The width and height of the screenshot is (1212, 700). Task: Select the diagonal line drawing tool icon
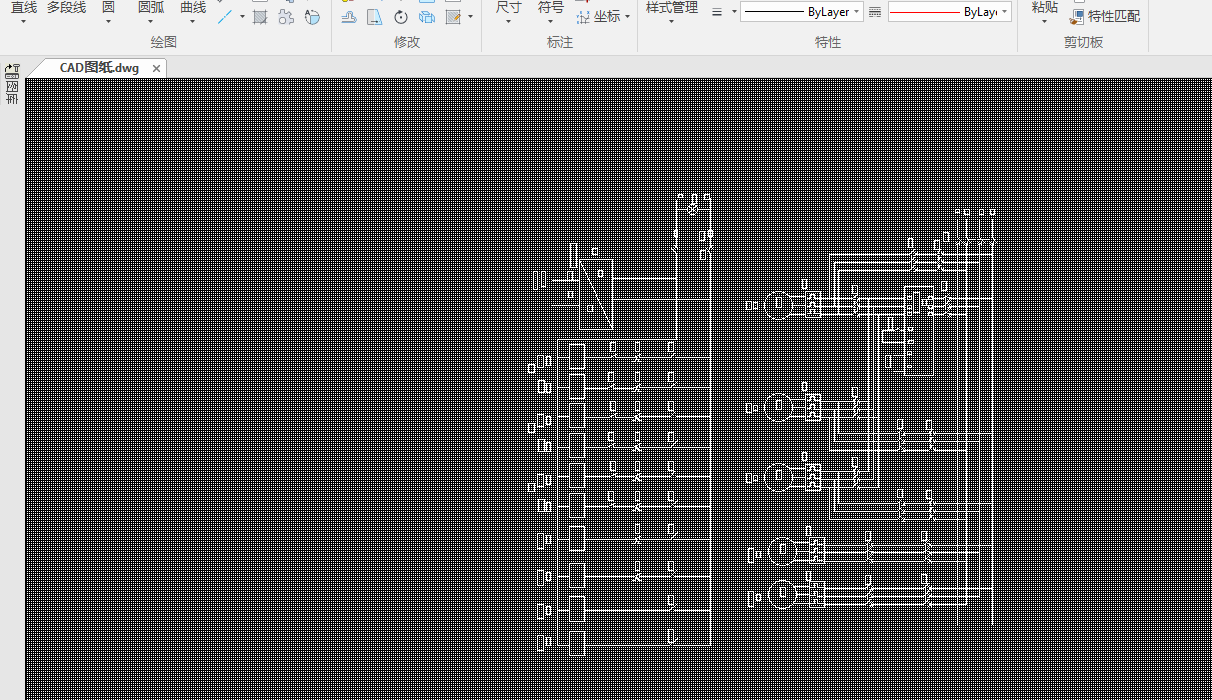(226, 16)
